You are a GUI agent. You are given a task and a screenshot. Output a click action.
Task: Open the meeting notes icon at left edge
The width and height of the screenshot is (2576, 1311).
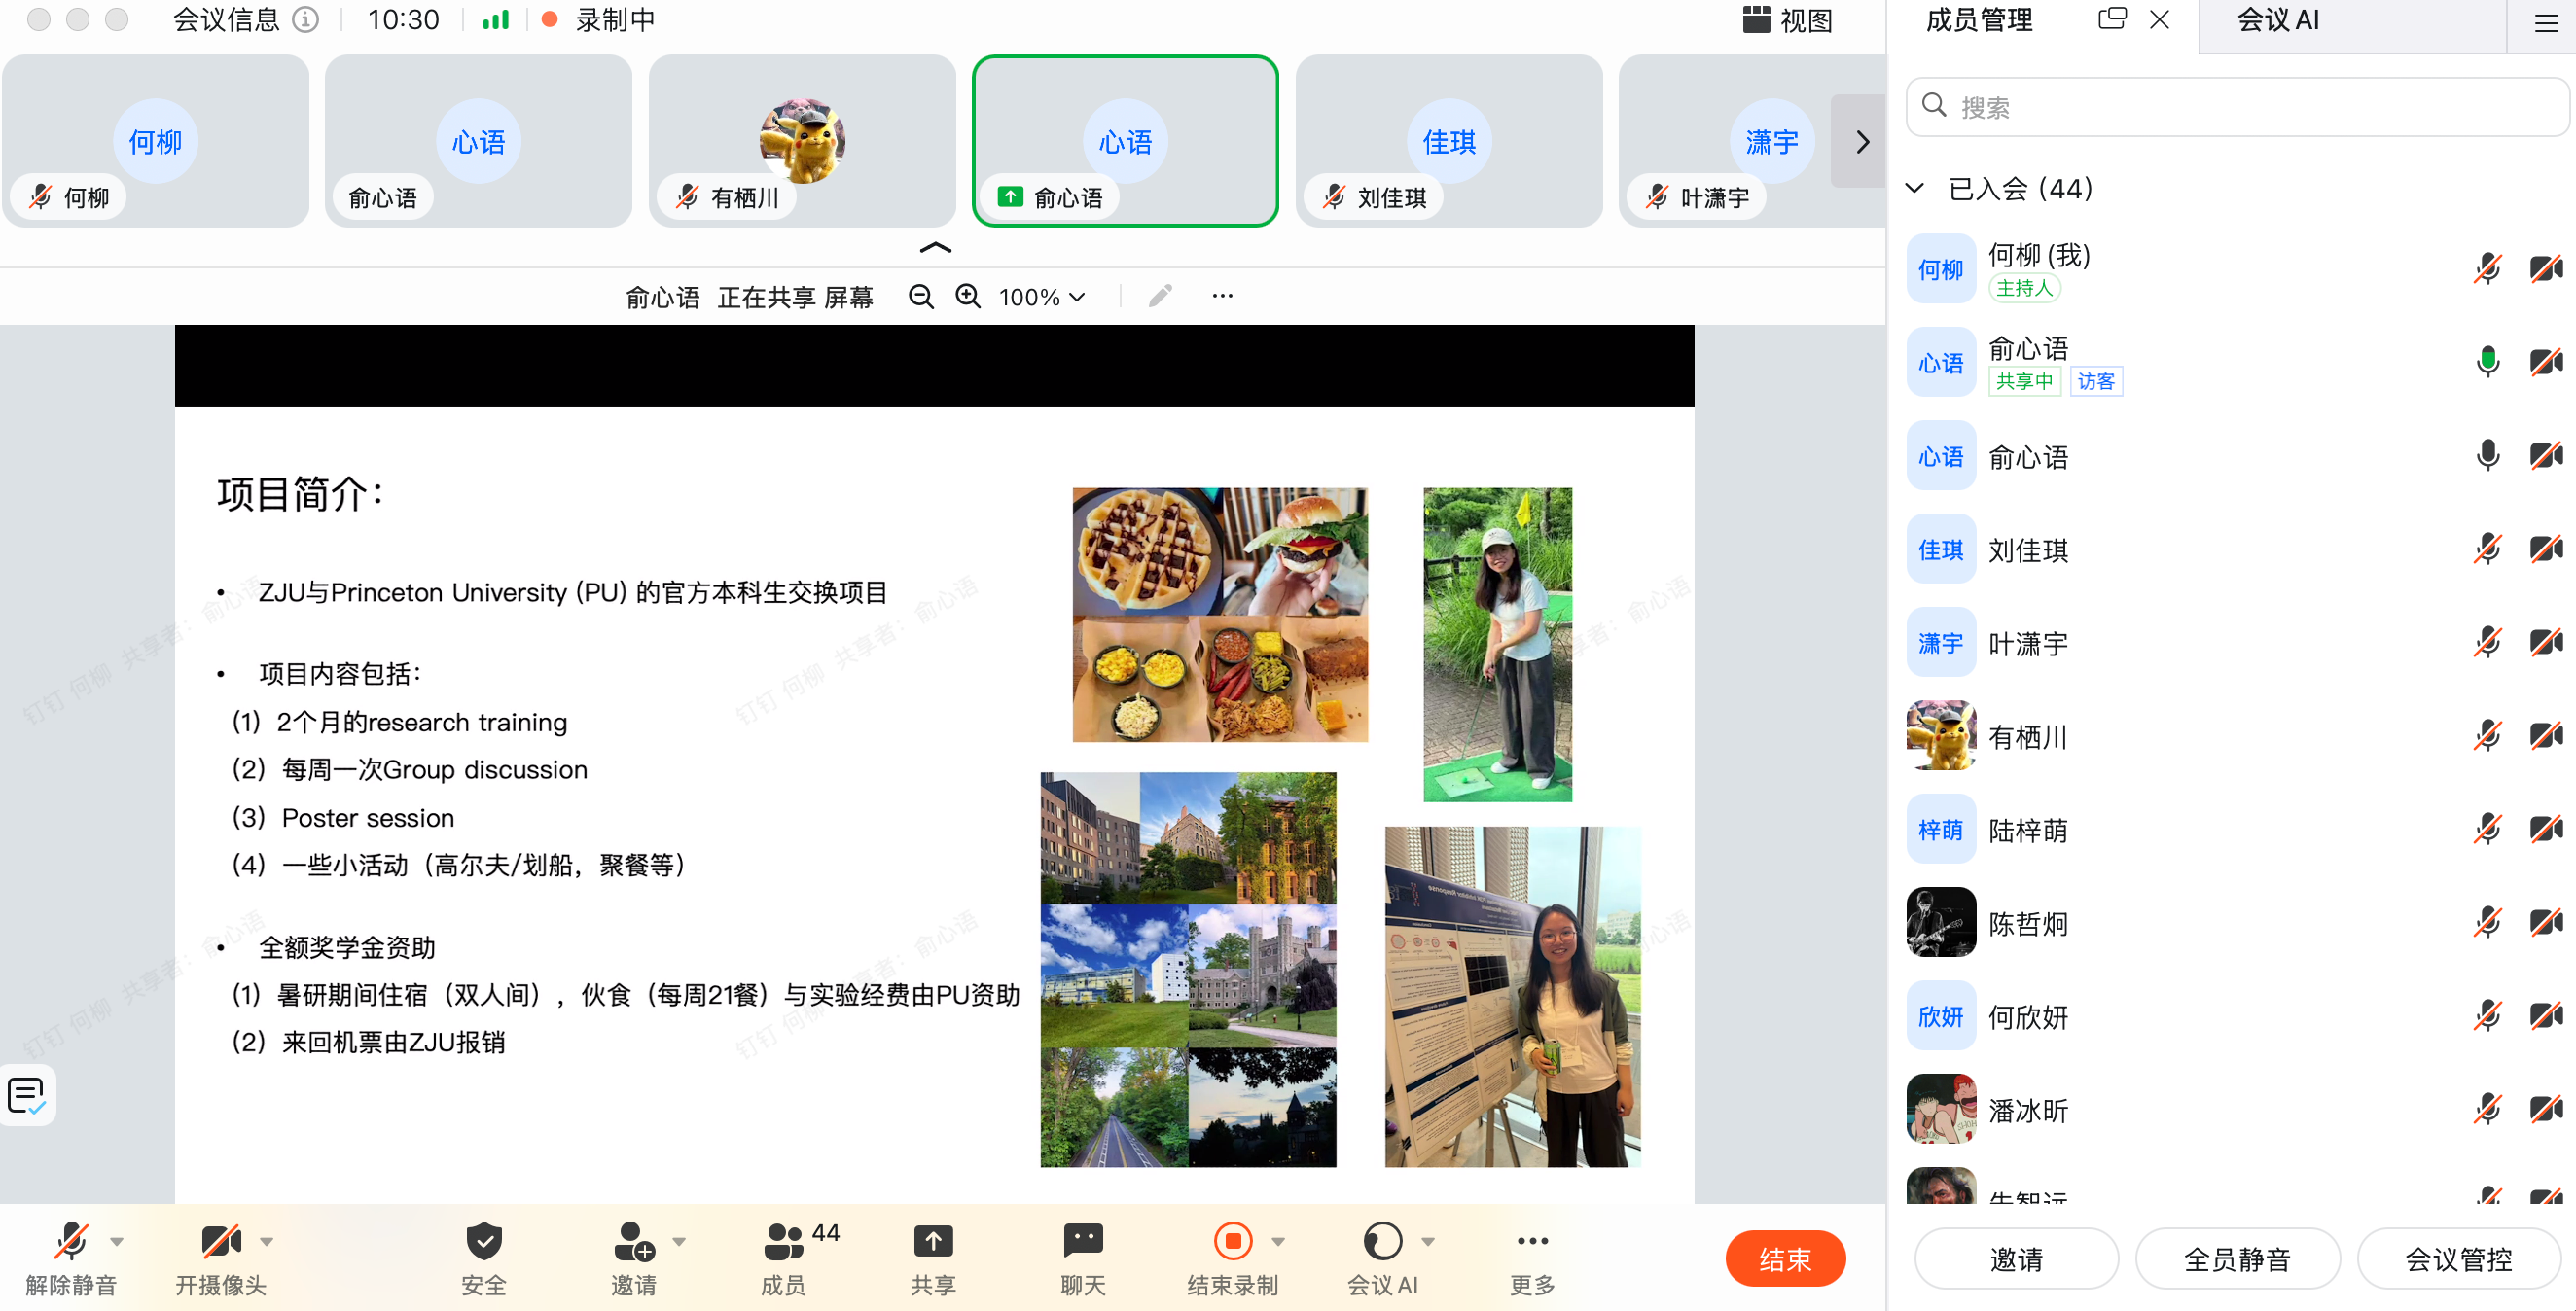[27, 1095]
